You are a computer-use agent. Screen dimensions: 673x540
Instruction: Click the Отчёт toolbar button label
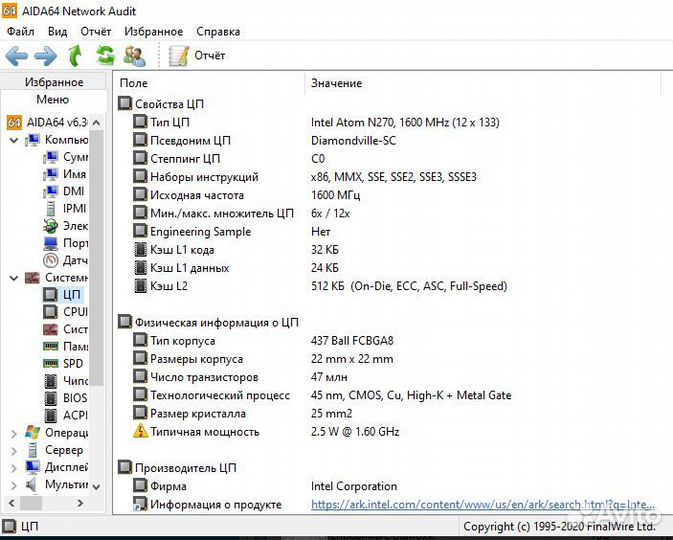coord(209,55)
